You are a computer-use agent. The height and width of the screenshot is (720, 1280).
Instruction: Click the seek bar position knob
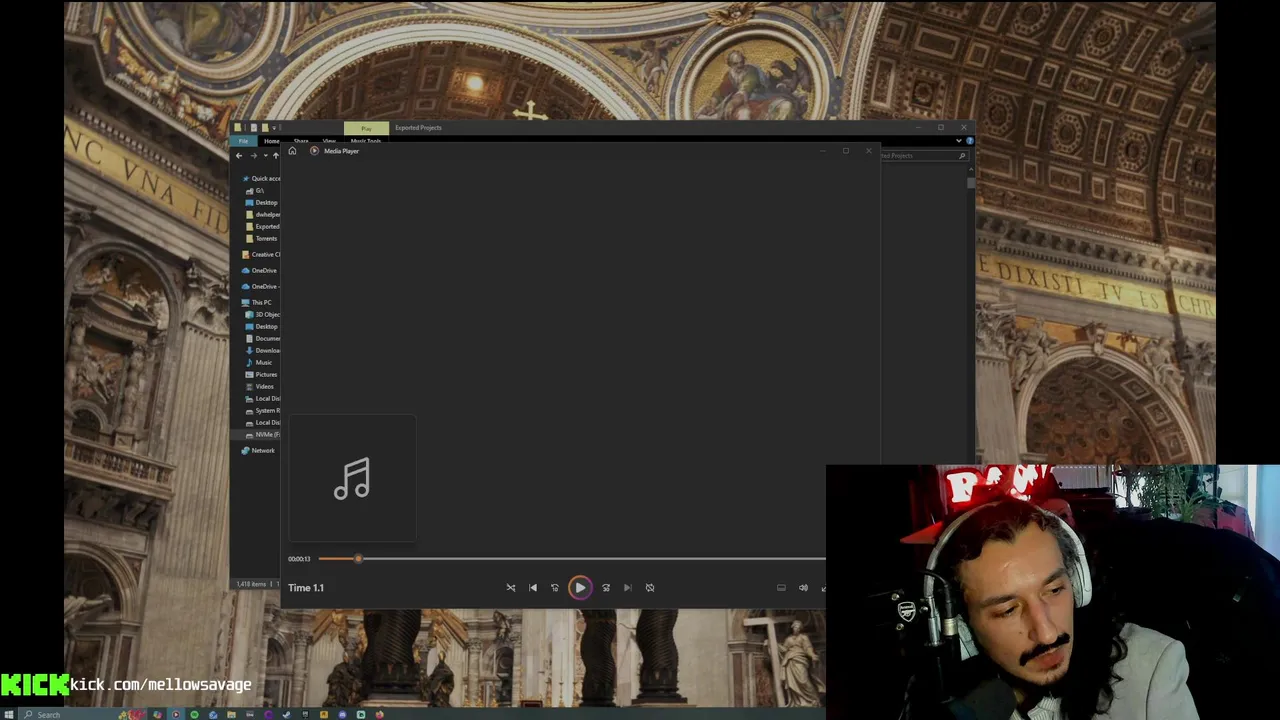358,559
